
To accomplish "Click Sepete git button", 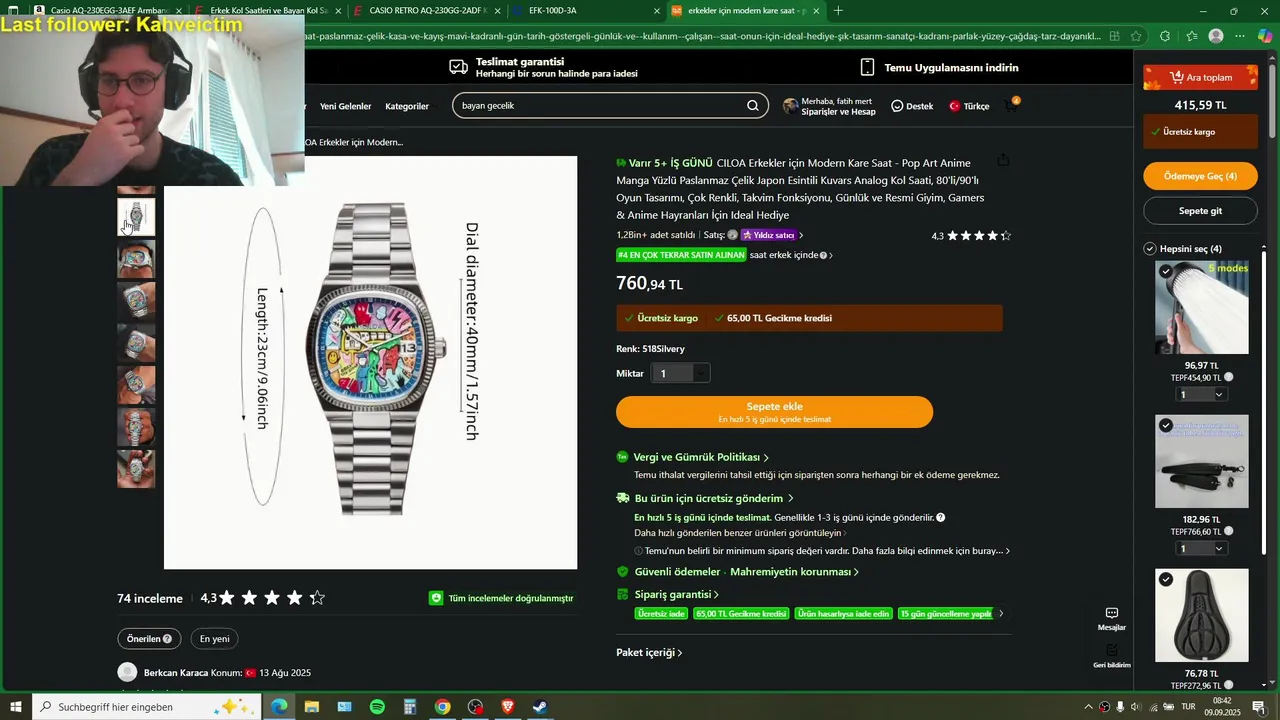I will (1200, 211).
